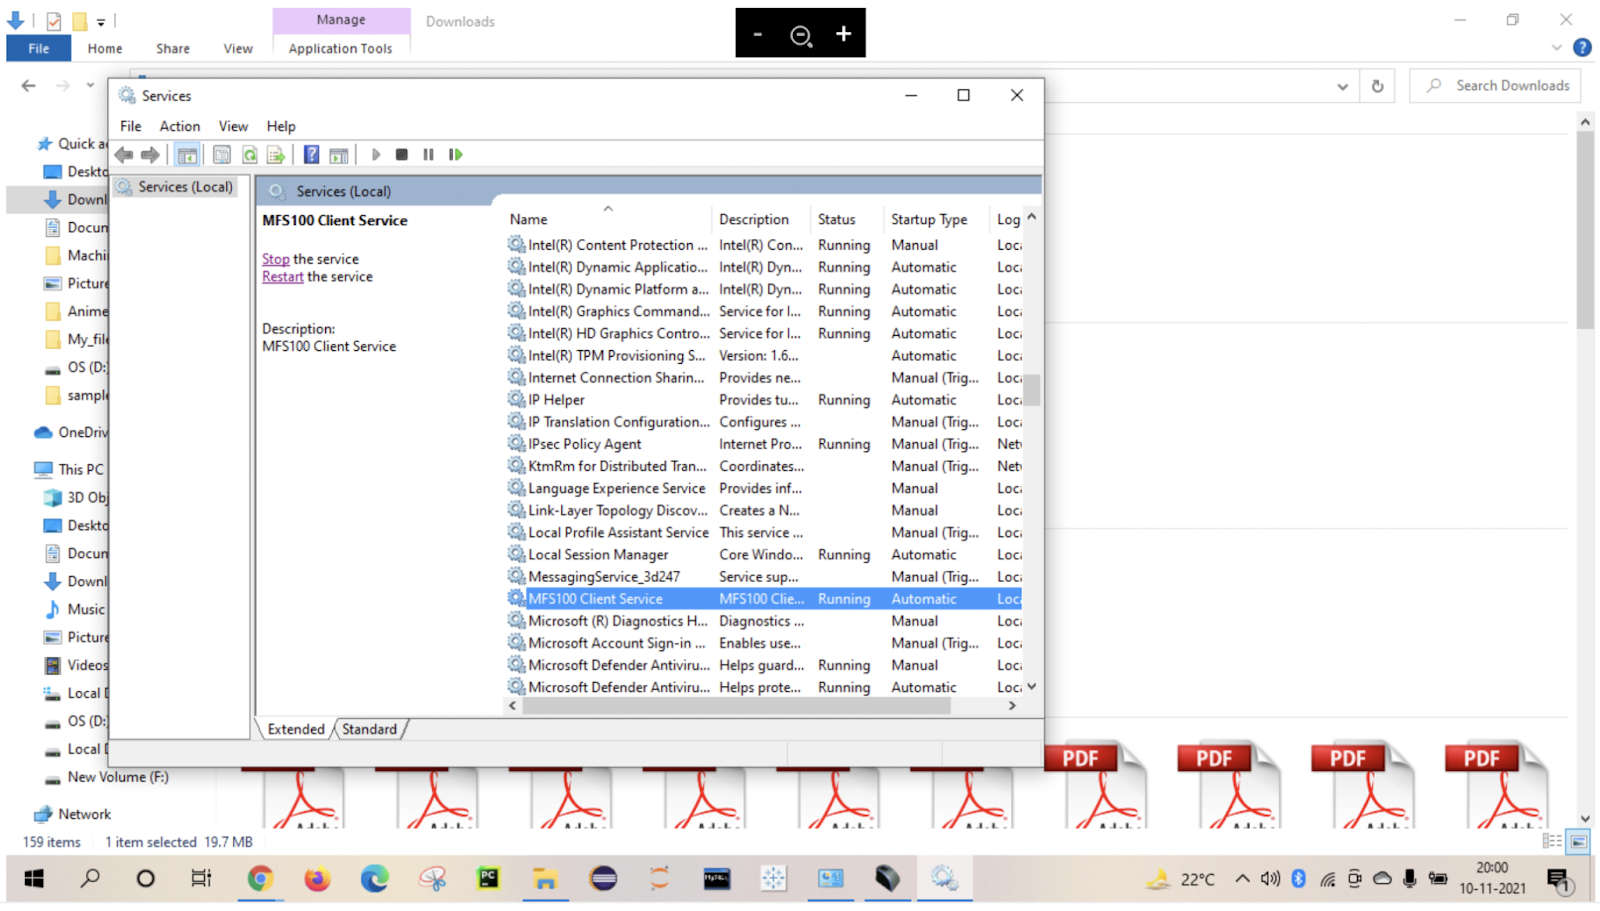Viewport: 1600px width, 911px height.
Task: Select Language Experience Service row
Action: [764, 488]
